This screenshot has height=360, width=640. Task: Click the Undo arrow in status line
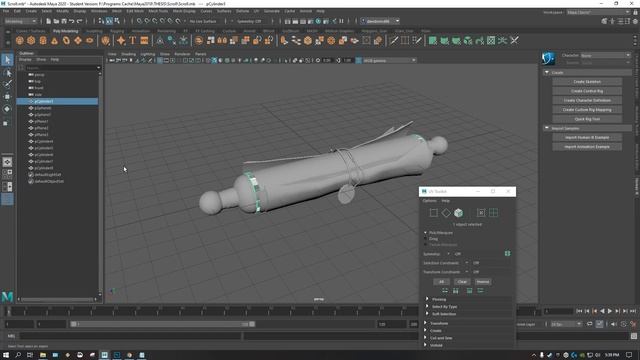click(72, 21)
